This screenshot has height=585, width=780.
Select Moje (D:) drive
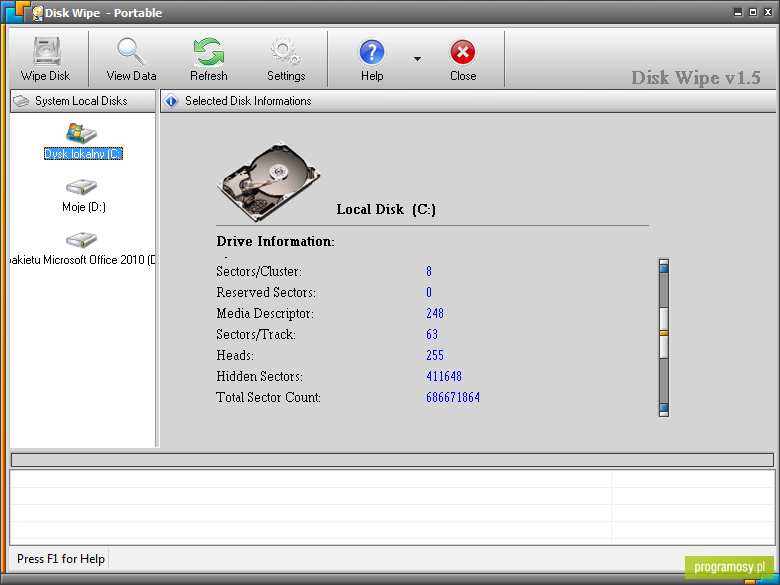83,196
